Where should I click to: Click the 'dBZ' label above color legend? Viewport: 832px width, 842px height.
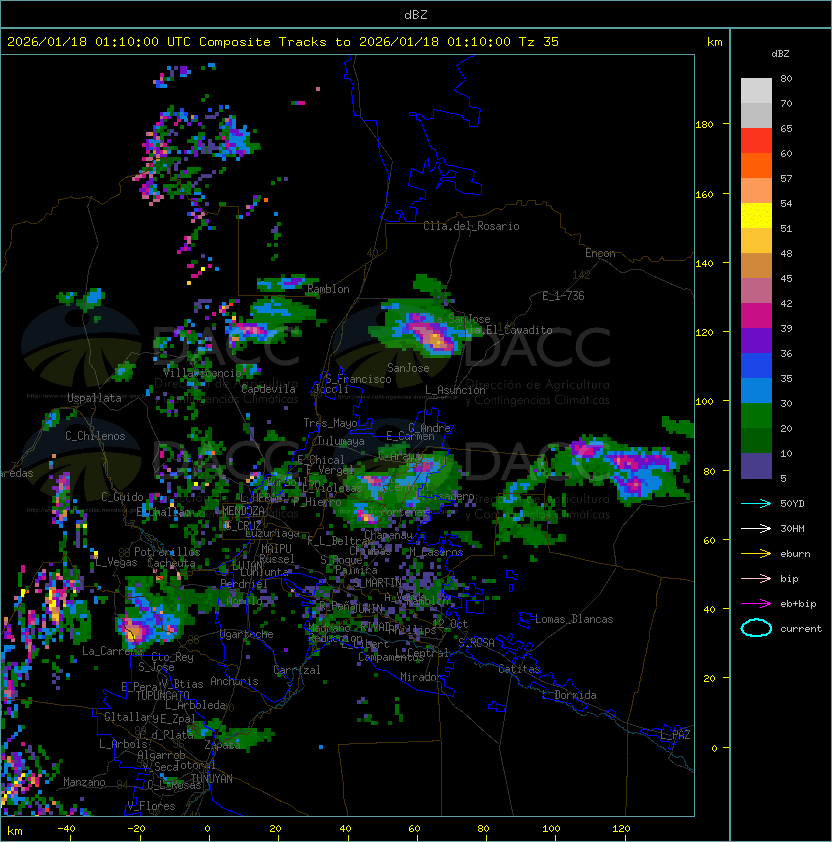(x=780, y=54)
